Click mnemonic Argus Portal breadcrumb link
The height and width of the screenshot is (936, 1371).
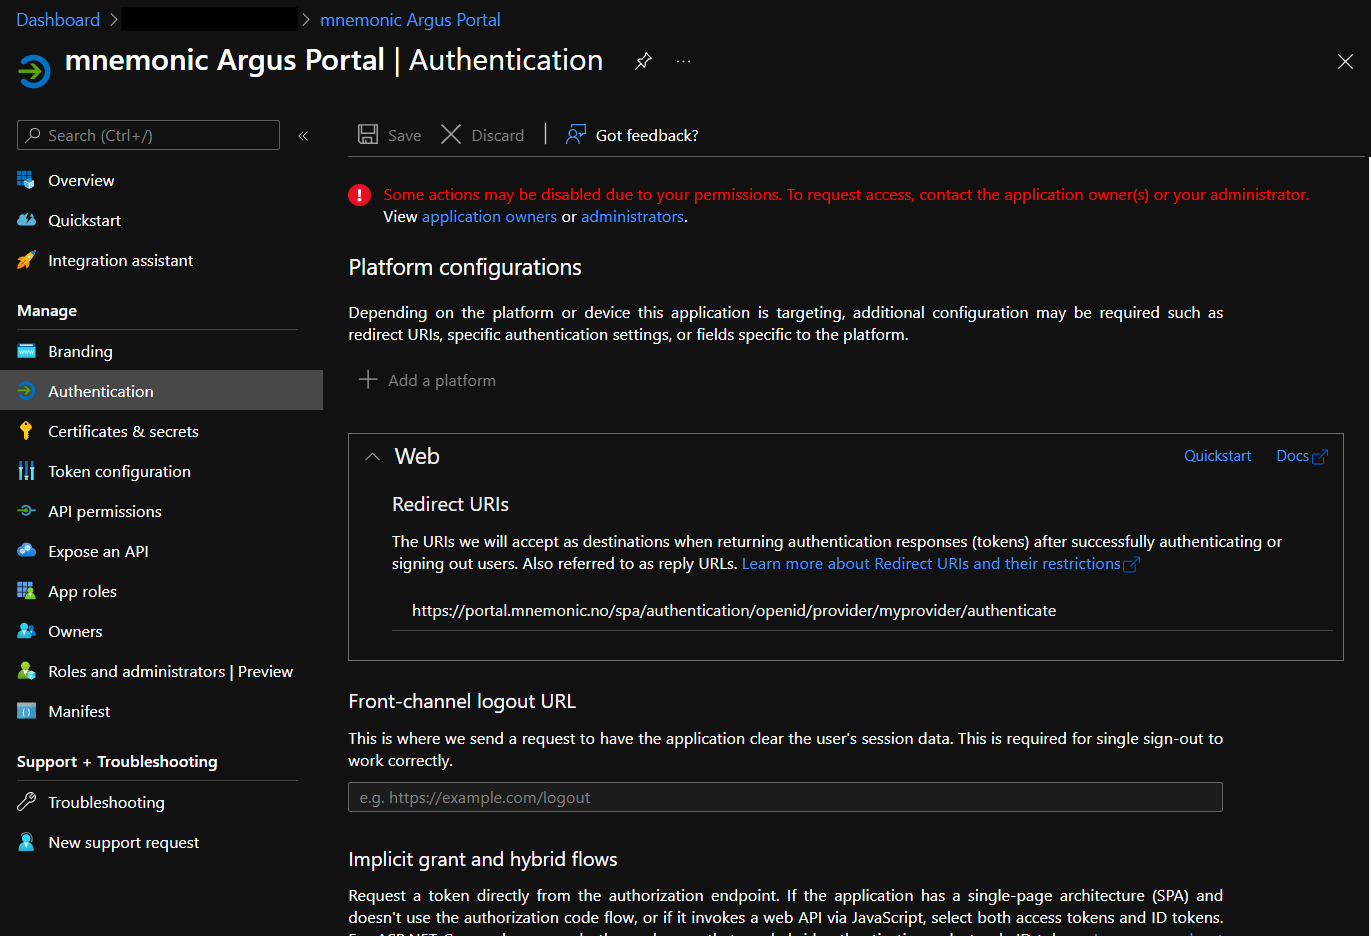click(x=410, y=20)
